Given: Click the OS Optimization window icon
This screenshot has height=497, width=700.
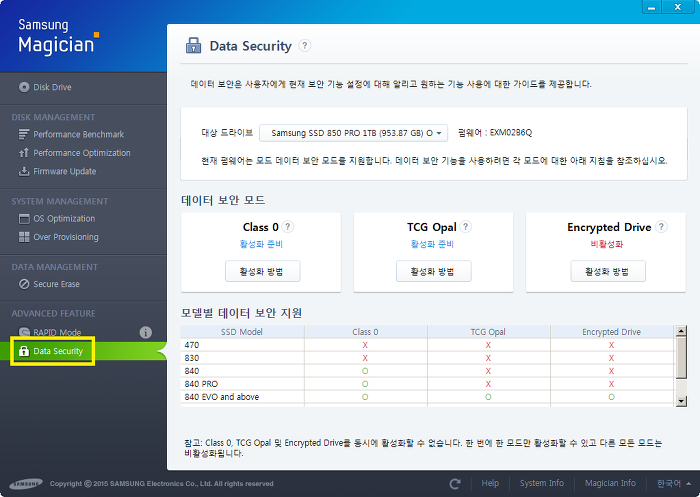Looking at the screenshot, I should pyautogui.click(x=24, y=219).
